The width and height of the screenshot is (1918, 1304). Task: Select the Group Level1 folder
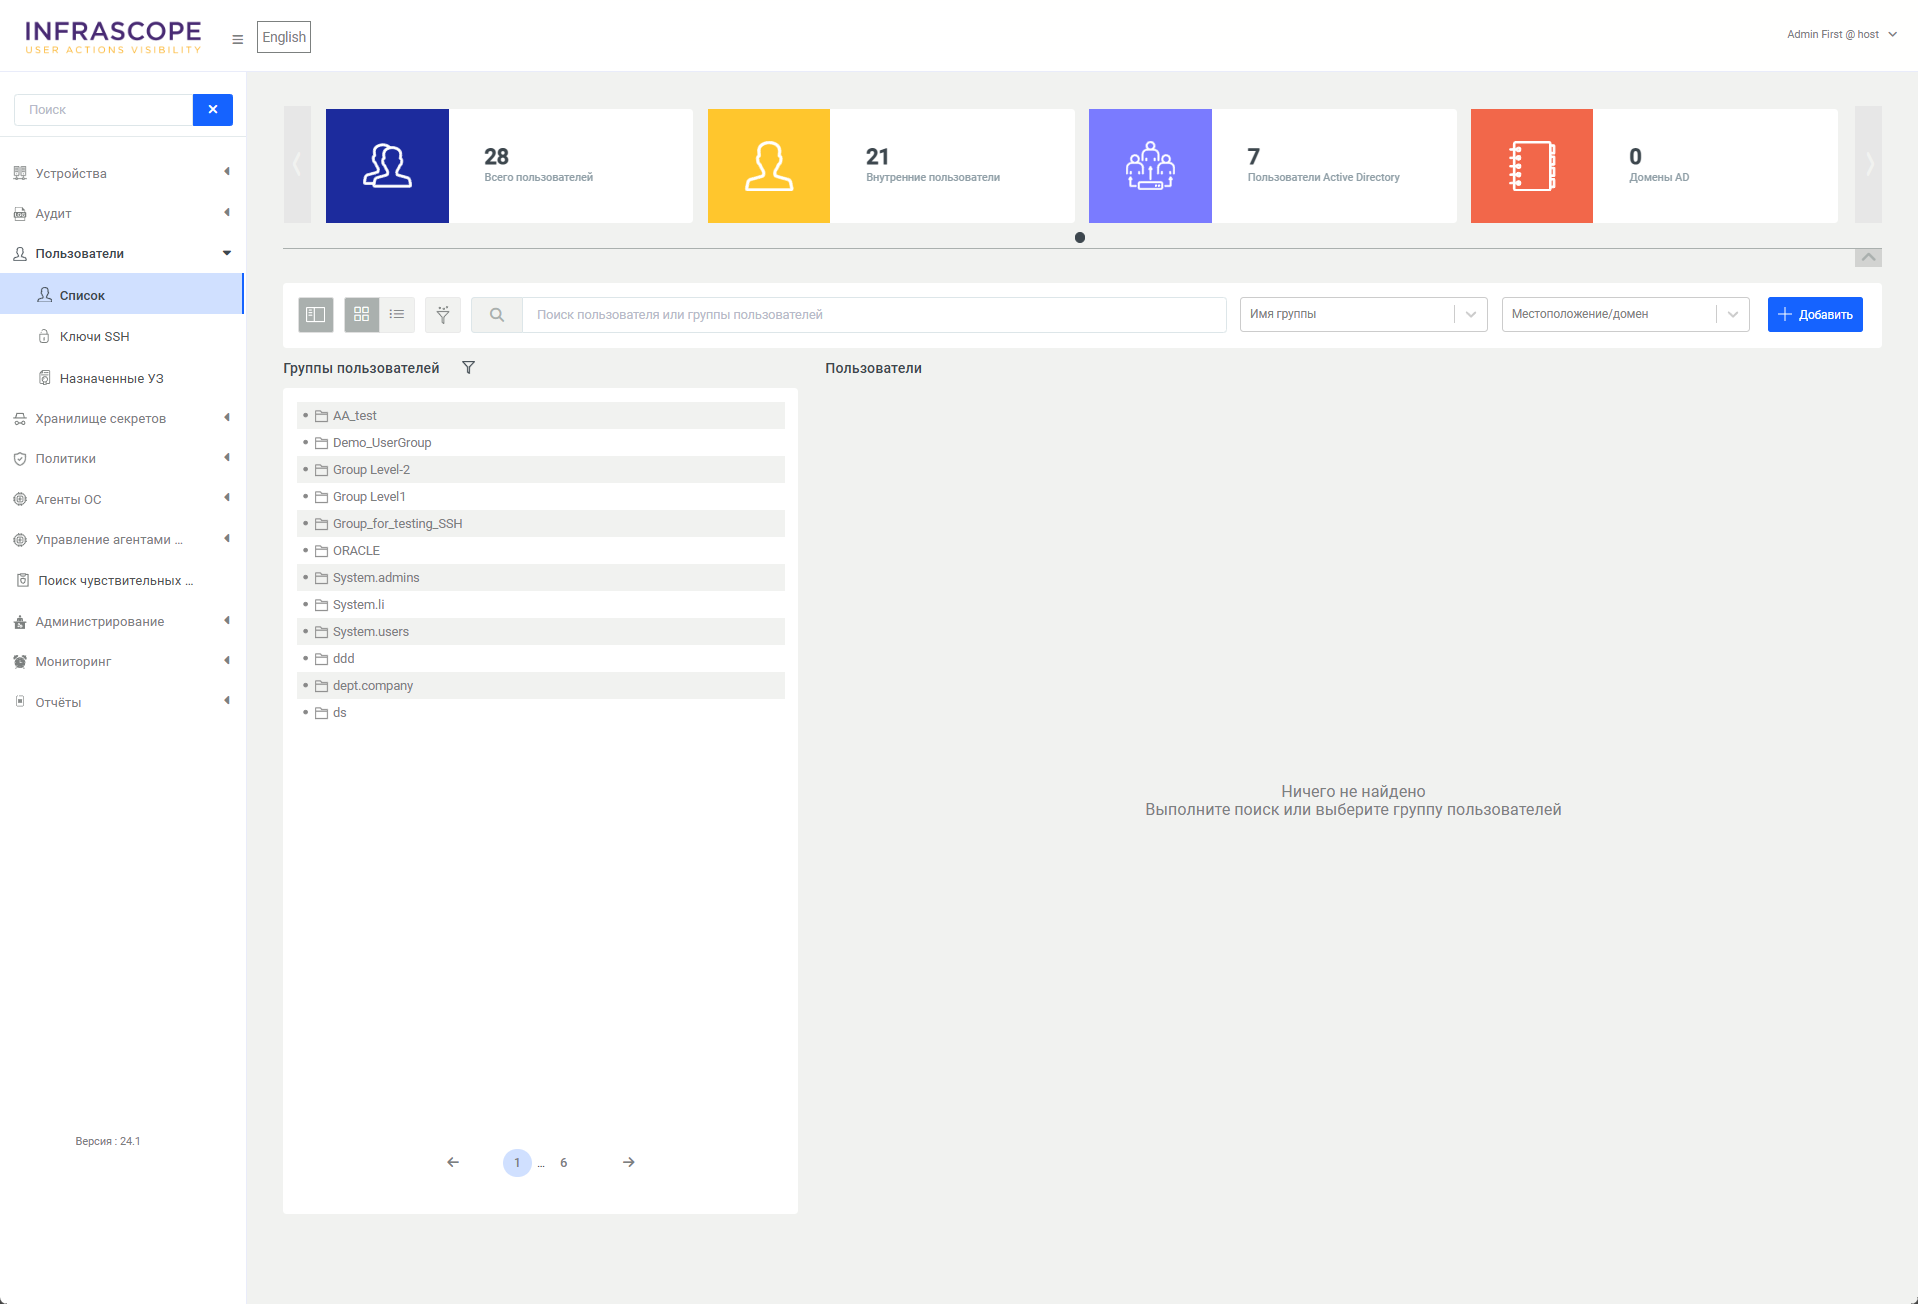[541, 497]
